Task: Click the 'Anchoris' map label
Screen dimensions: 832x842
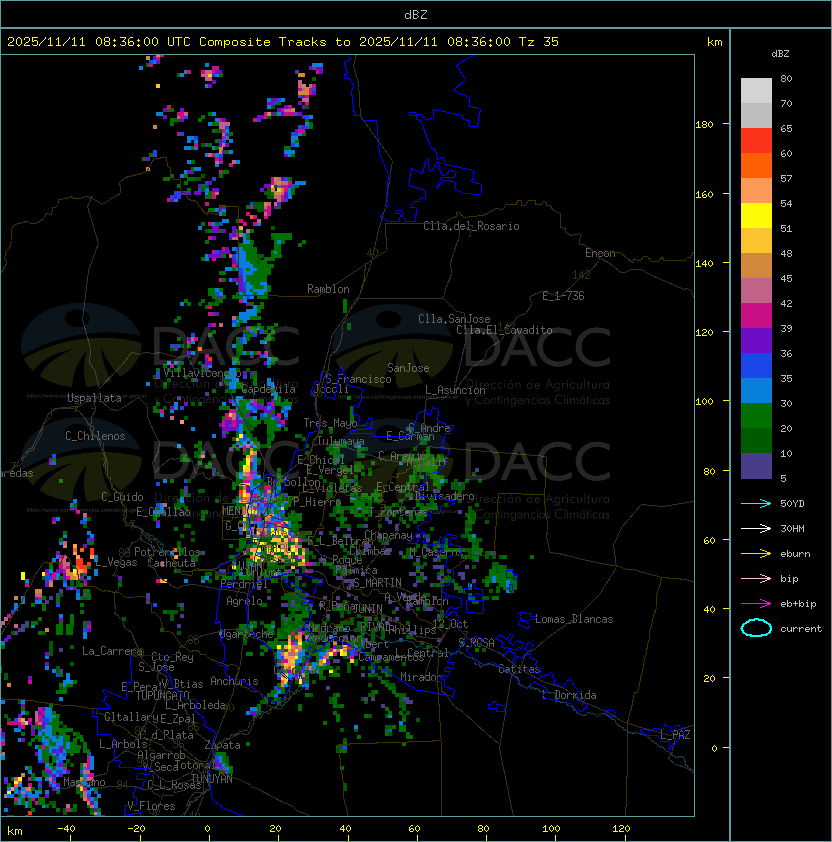Action: 234,681
